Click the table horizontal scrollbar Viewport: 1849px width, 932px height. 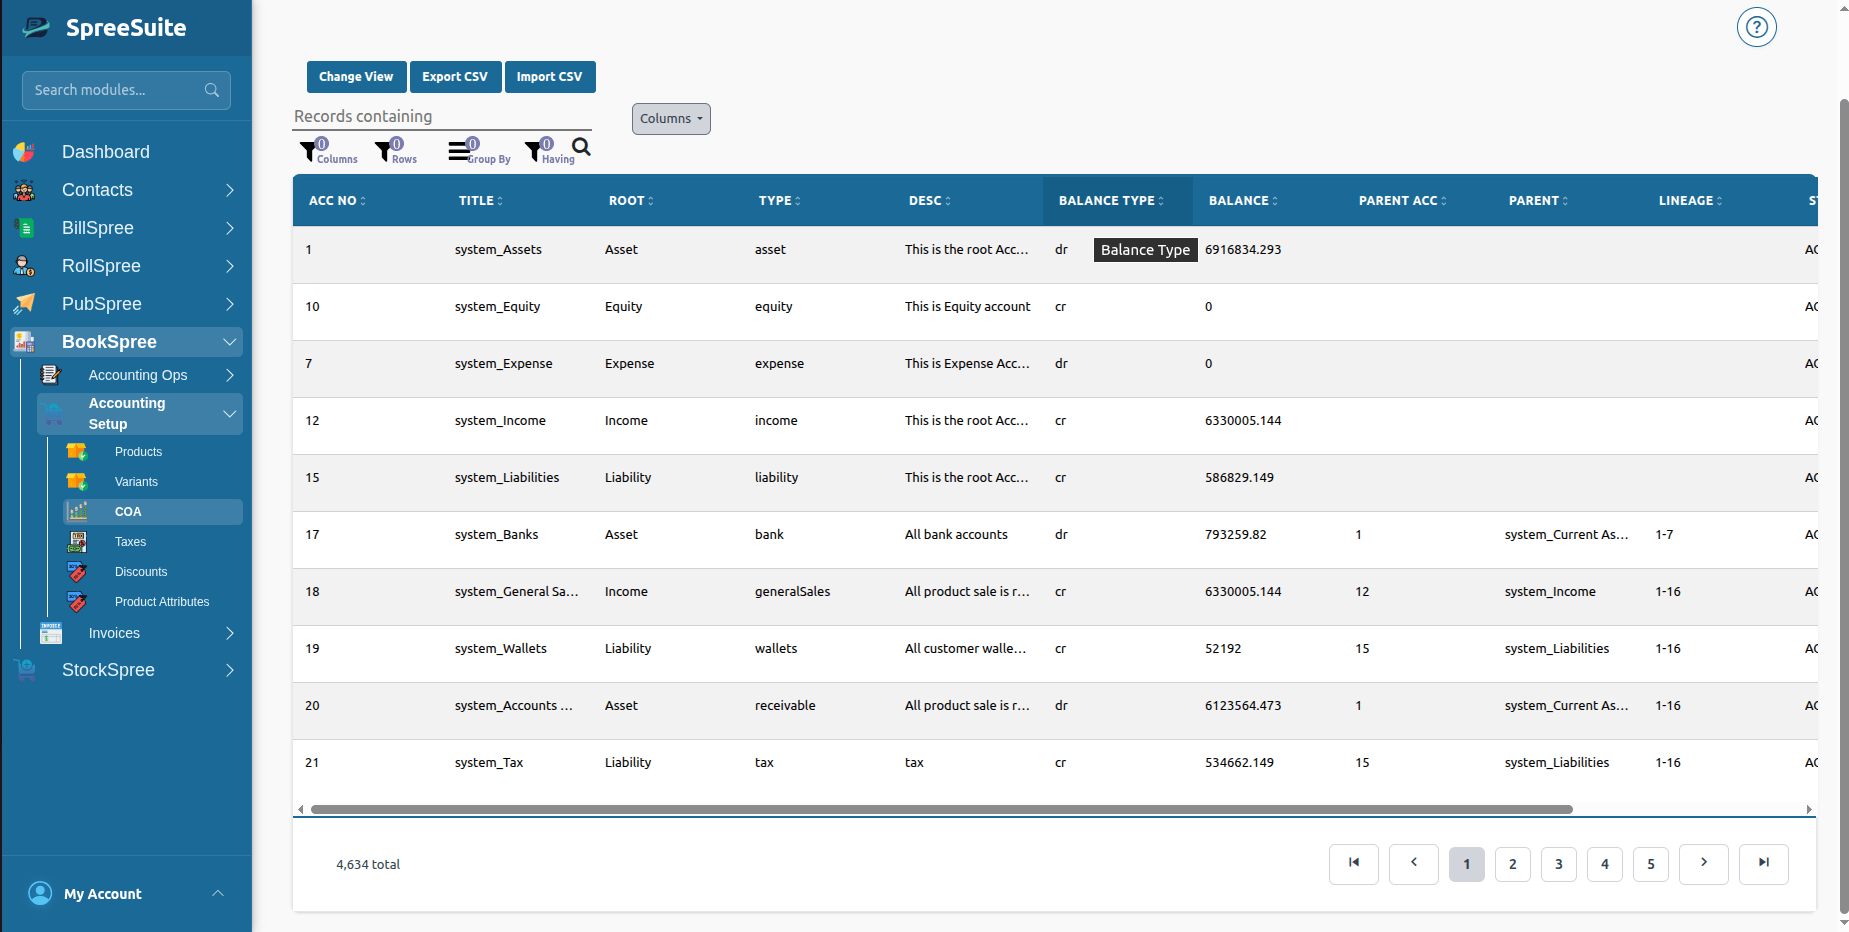click(942, 809)
